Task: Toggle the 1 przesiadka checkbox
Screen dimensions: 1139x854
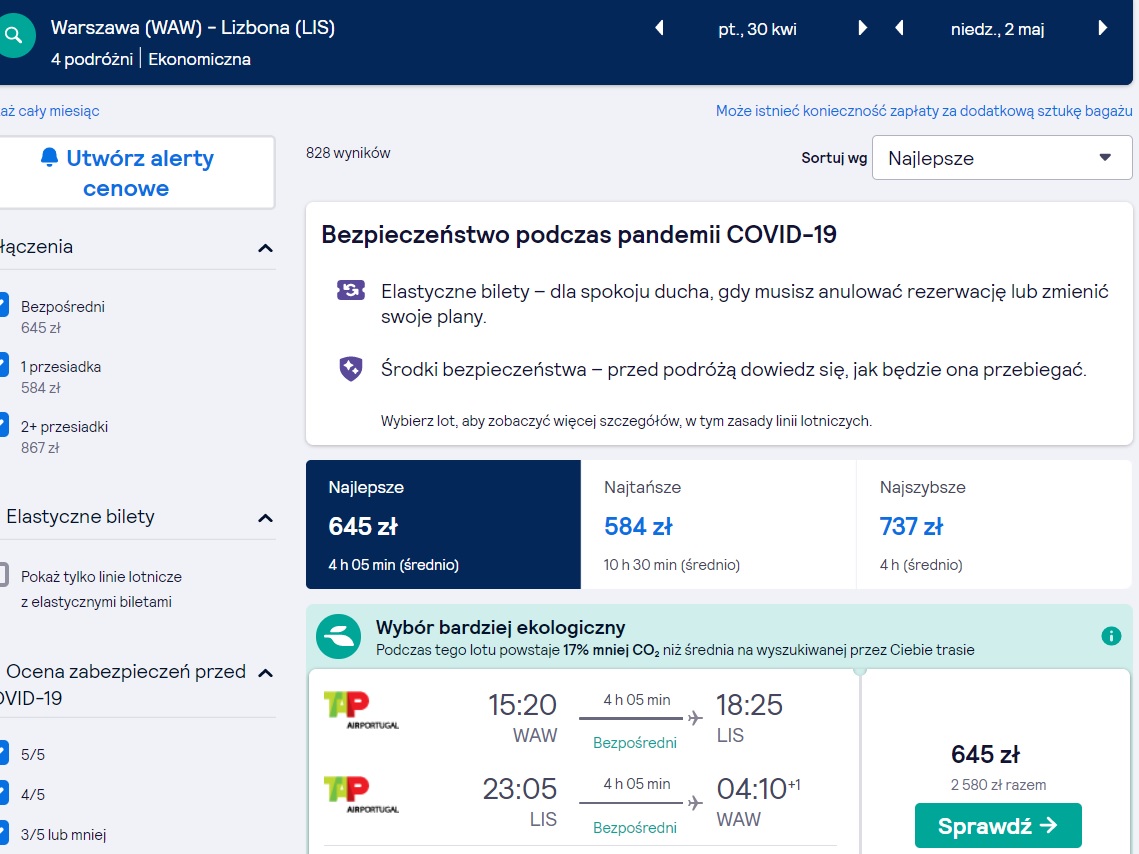Action: coord(3,365)
